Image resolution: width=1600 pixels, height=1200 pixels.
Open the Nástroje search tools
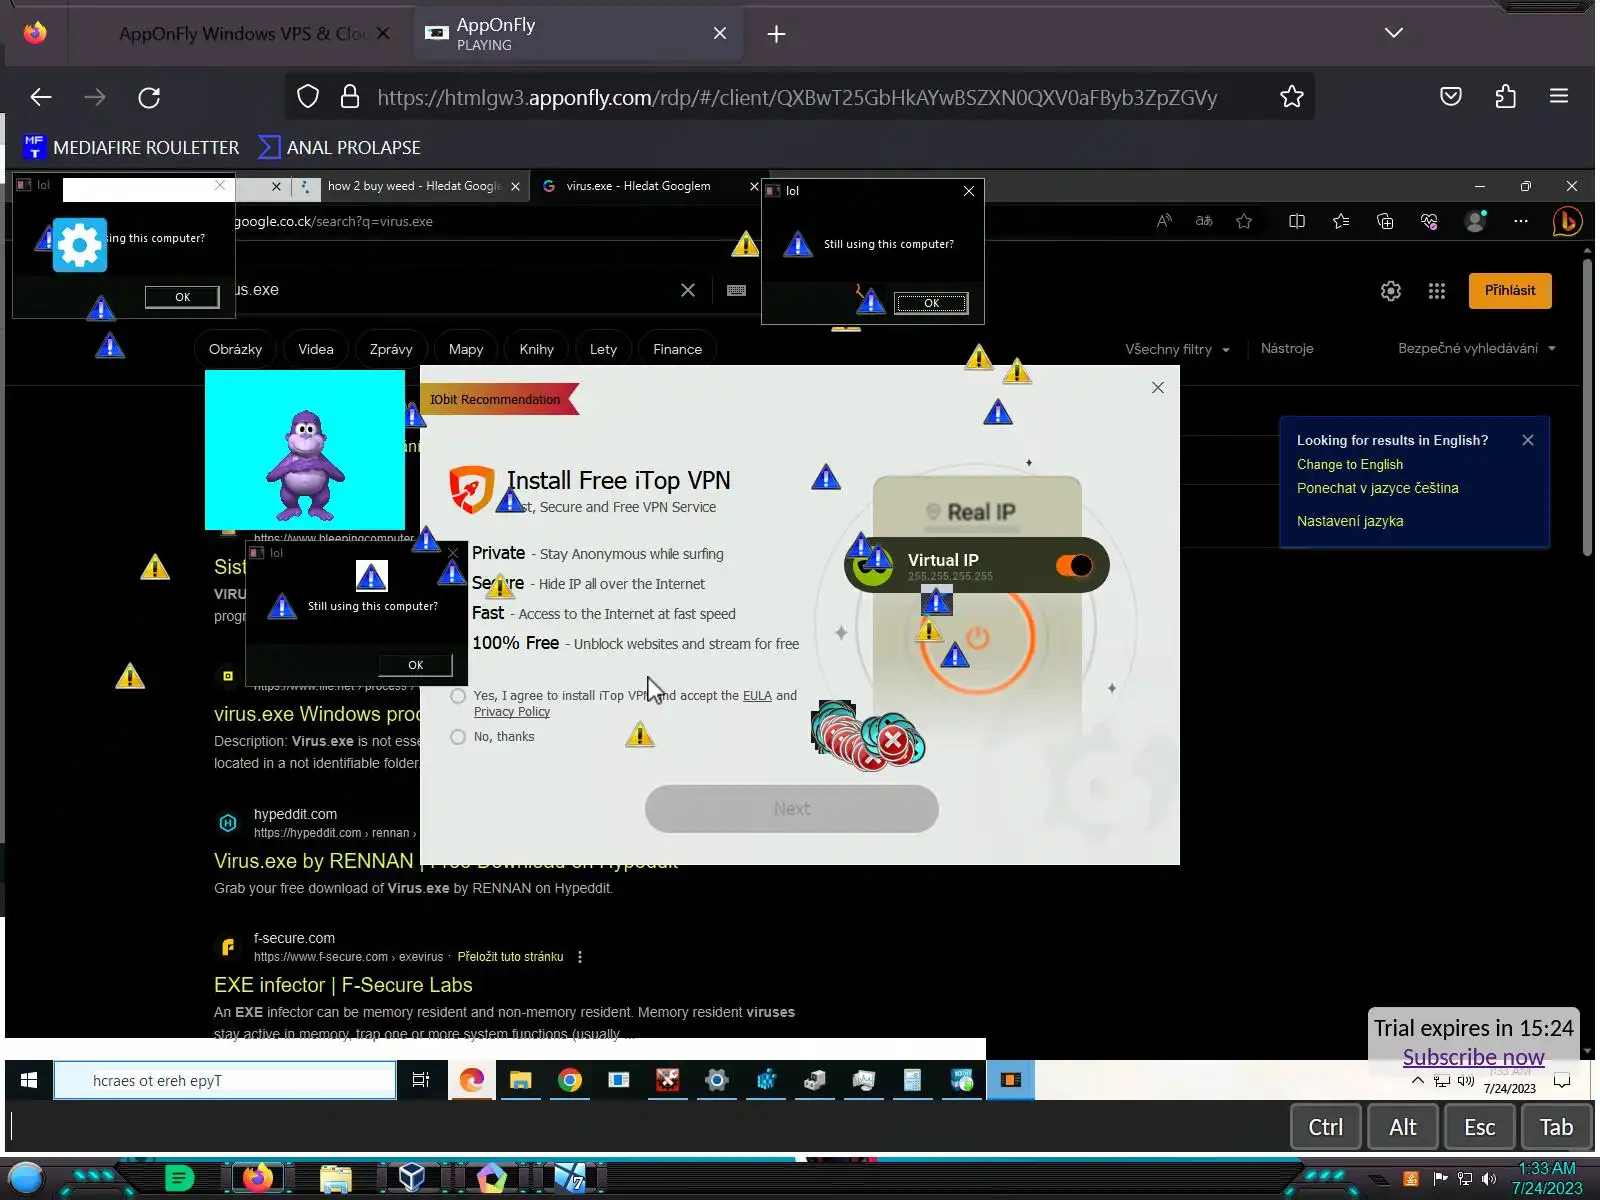tap(1287, 348)
